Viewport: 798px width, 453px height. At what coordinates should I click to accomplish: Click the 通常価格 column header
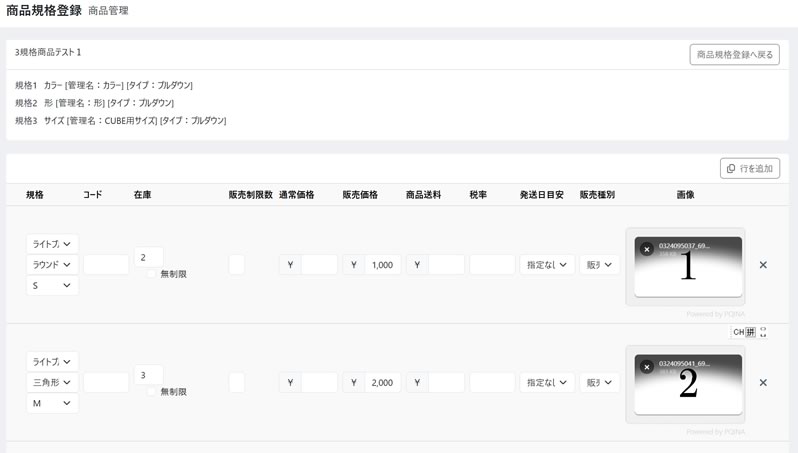[297, 194]
